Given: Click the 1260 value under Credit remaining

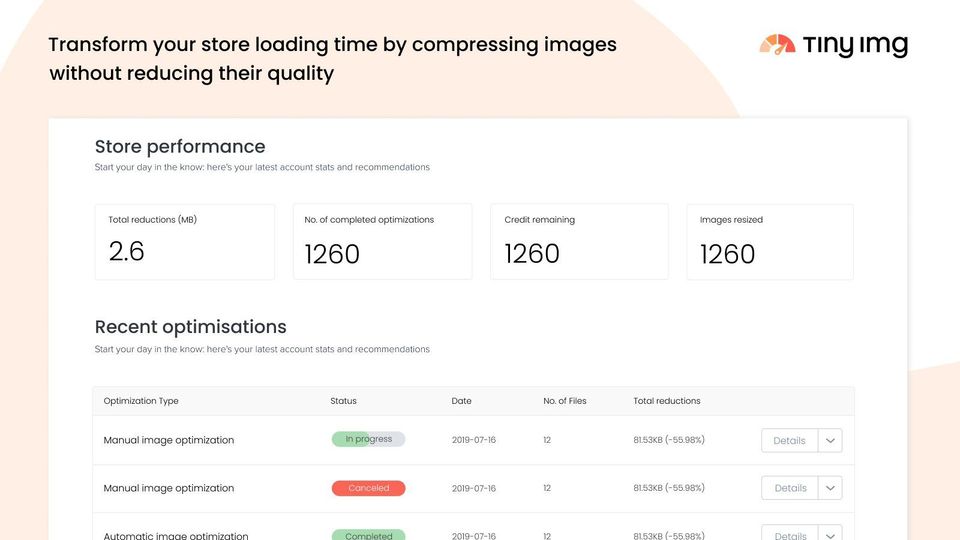Looking at the screenshot, I should pyautogui.click(x=532, y=254).
